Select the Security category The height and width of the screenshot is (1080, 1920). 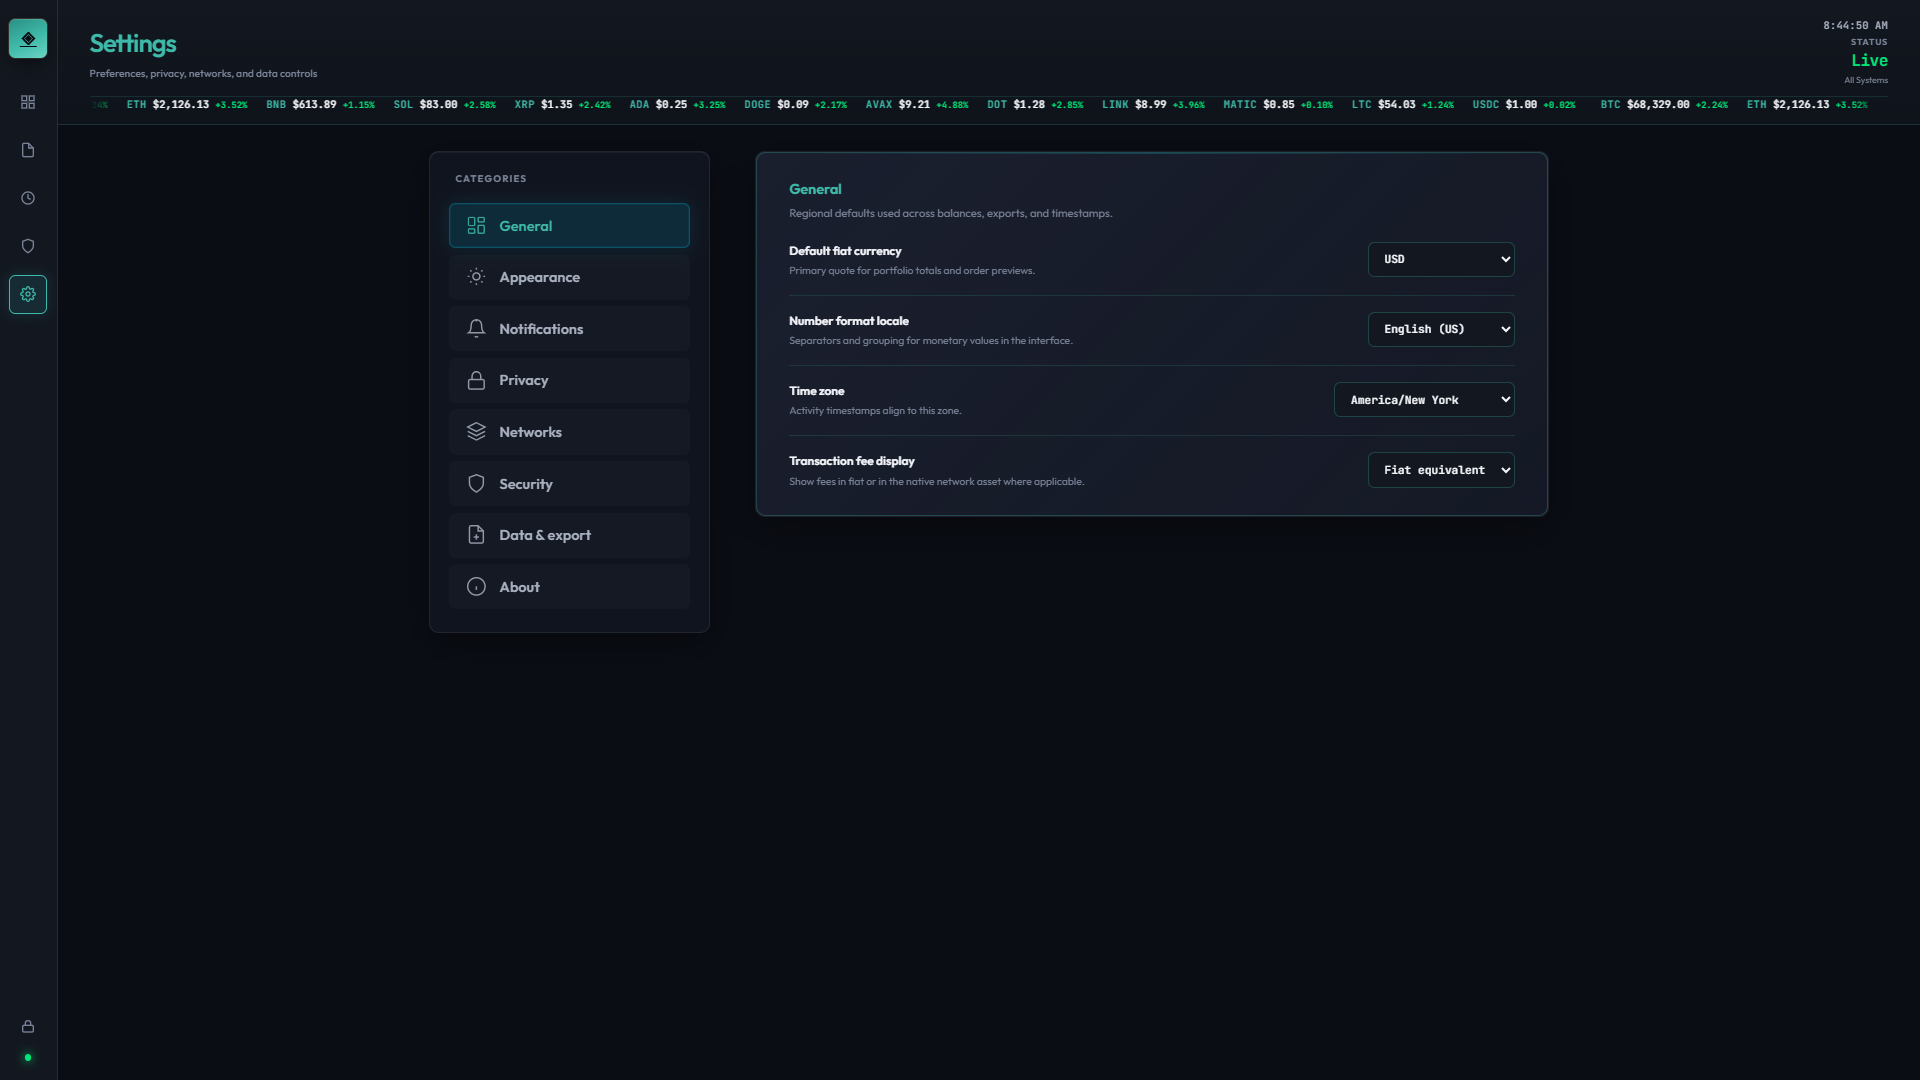(569, 483)
